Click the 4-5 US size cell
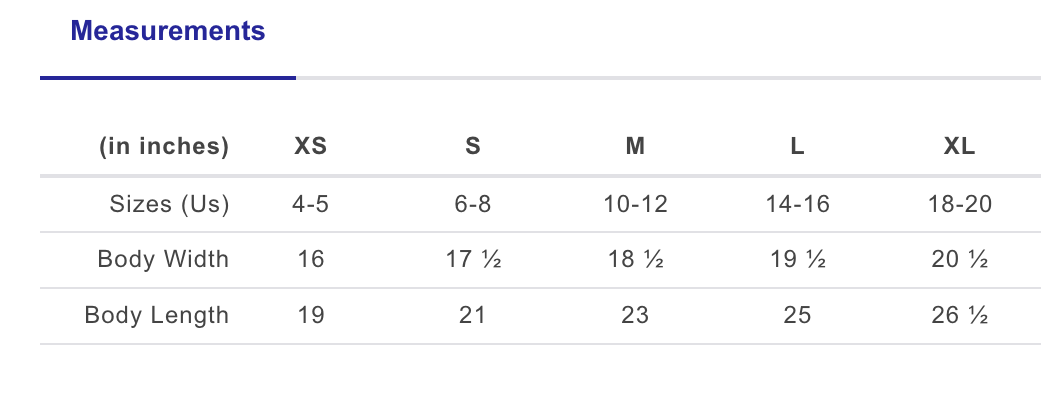The image size is (1064, 420). (310, 205)
